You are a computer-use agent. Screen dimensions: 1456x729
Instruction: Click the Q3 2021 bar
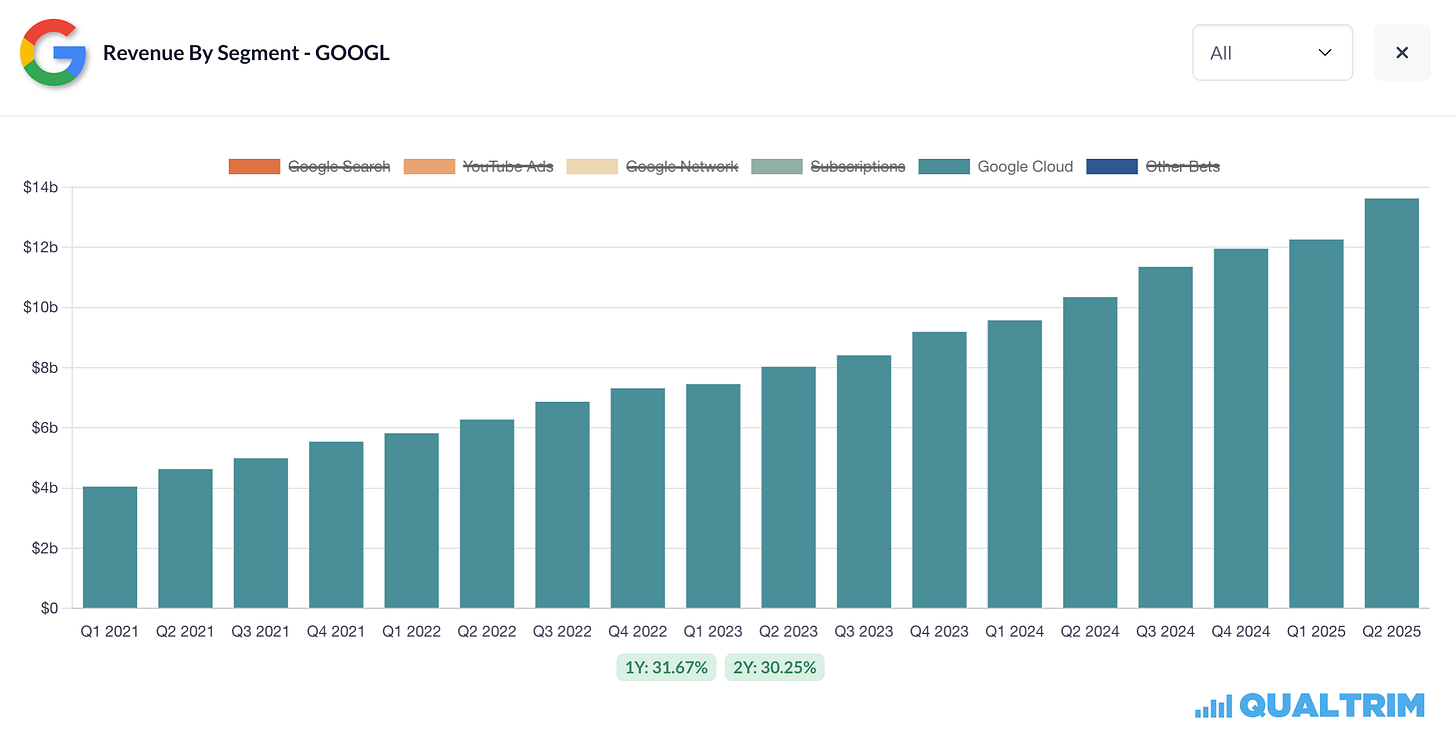261,533
